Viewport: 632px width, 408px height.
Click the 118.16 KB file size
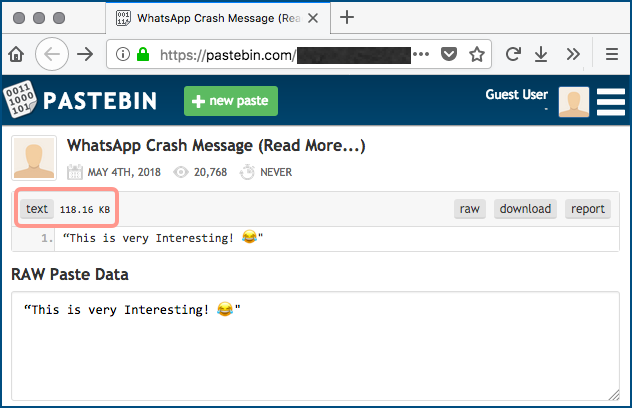85,210
